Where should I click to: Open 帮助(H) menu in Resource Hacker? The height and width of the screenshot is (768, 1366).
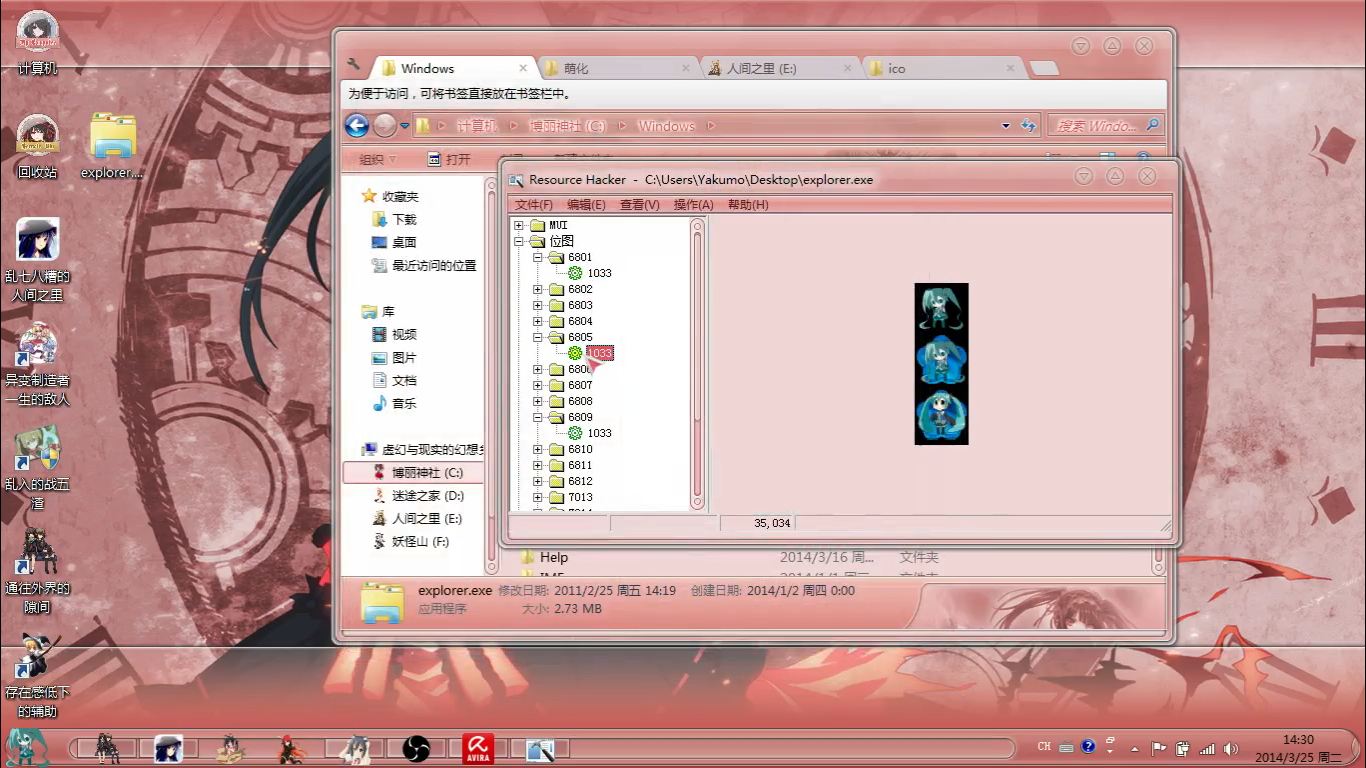pos(748,205)
